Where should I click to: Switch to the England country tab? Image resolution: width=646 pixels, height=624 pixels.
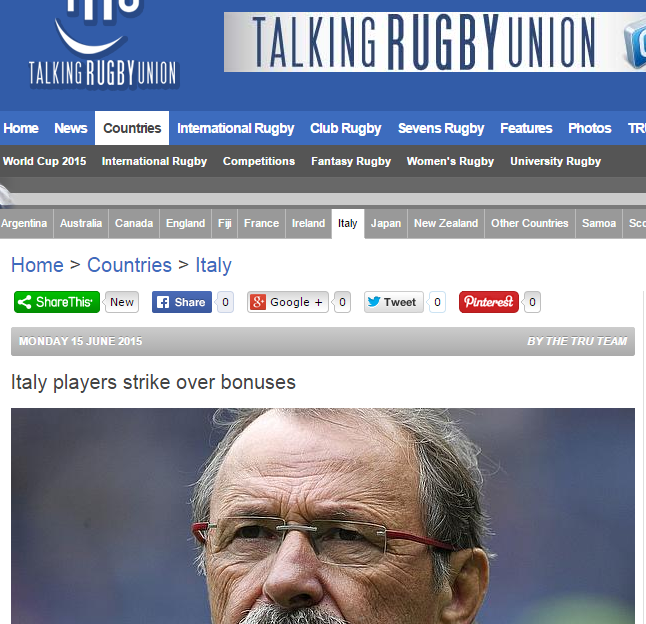click(x=185, y=223)
